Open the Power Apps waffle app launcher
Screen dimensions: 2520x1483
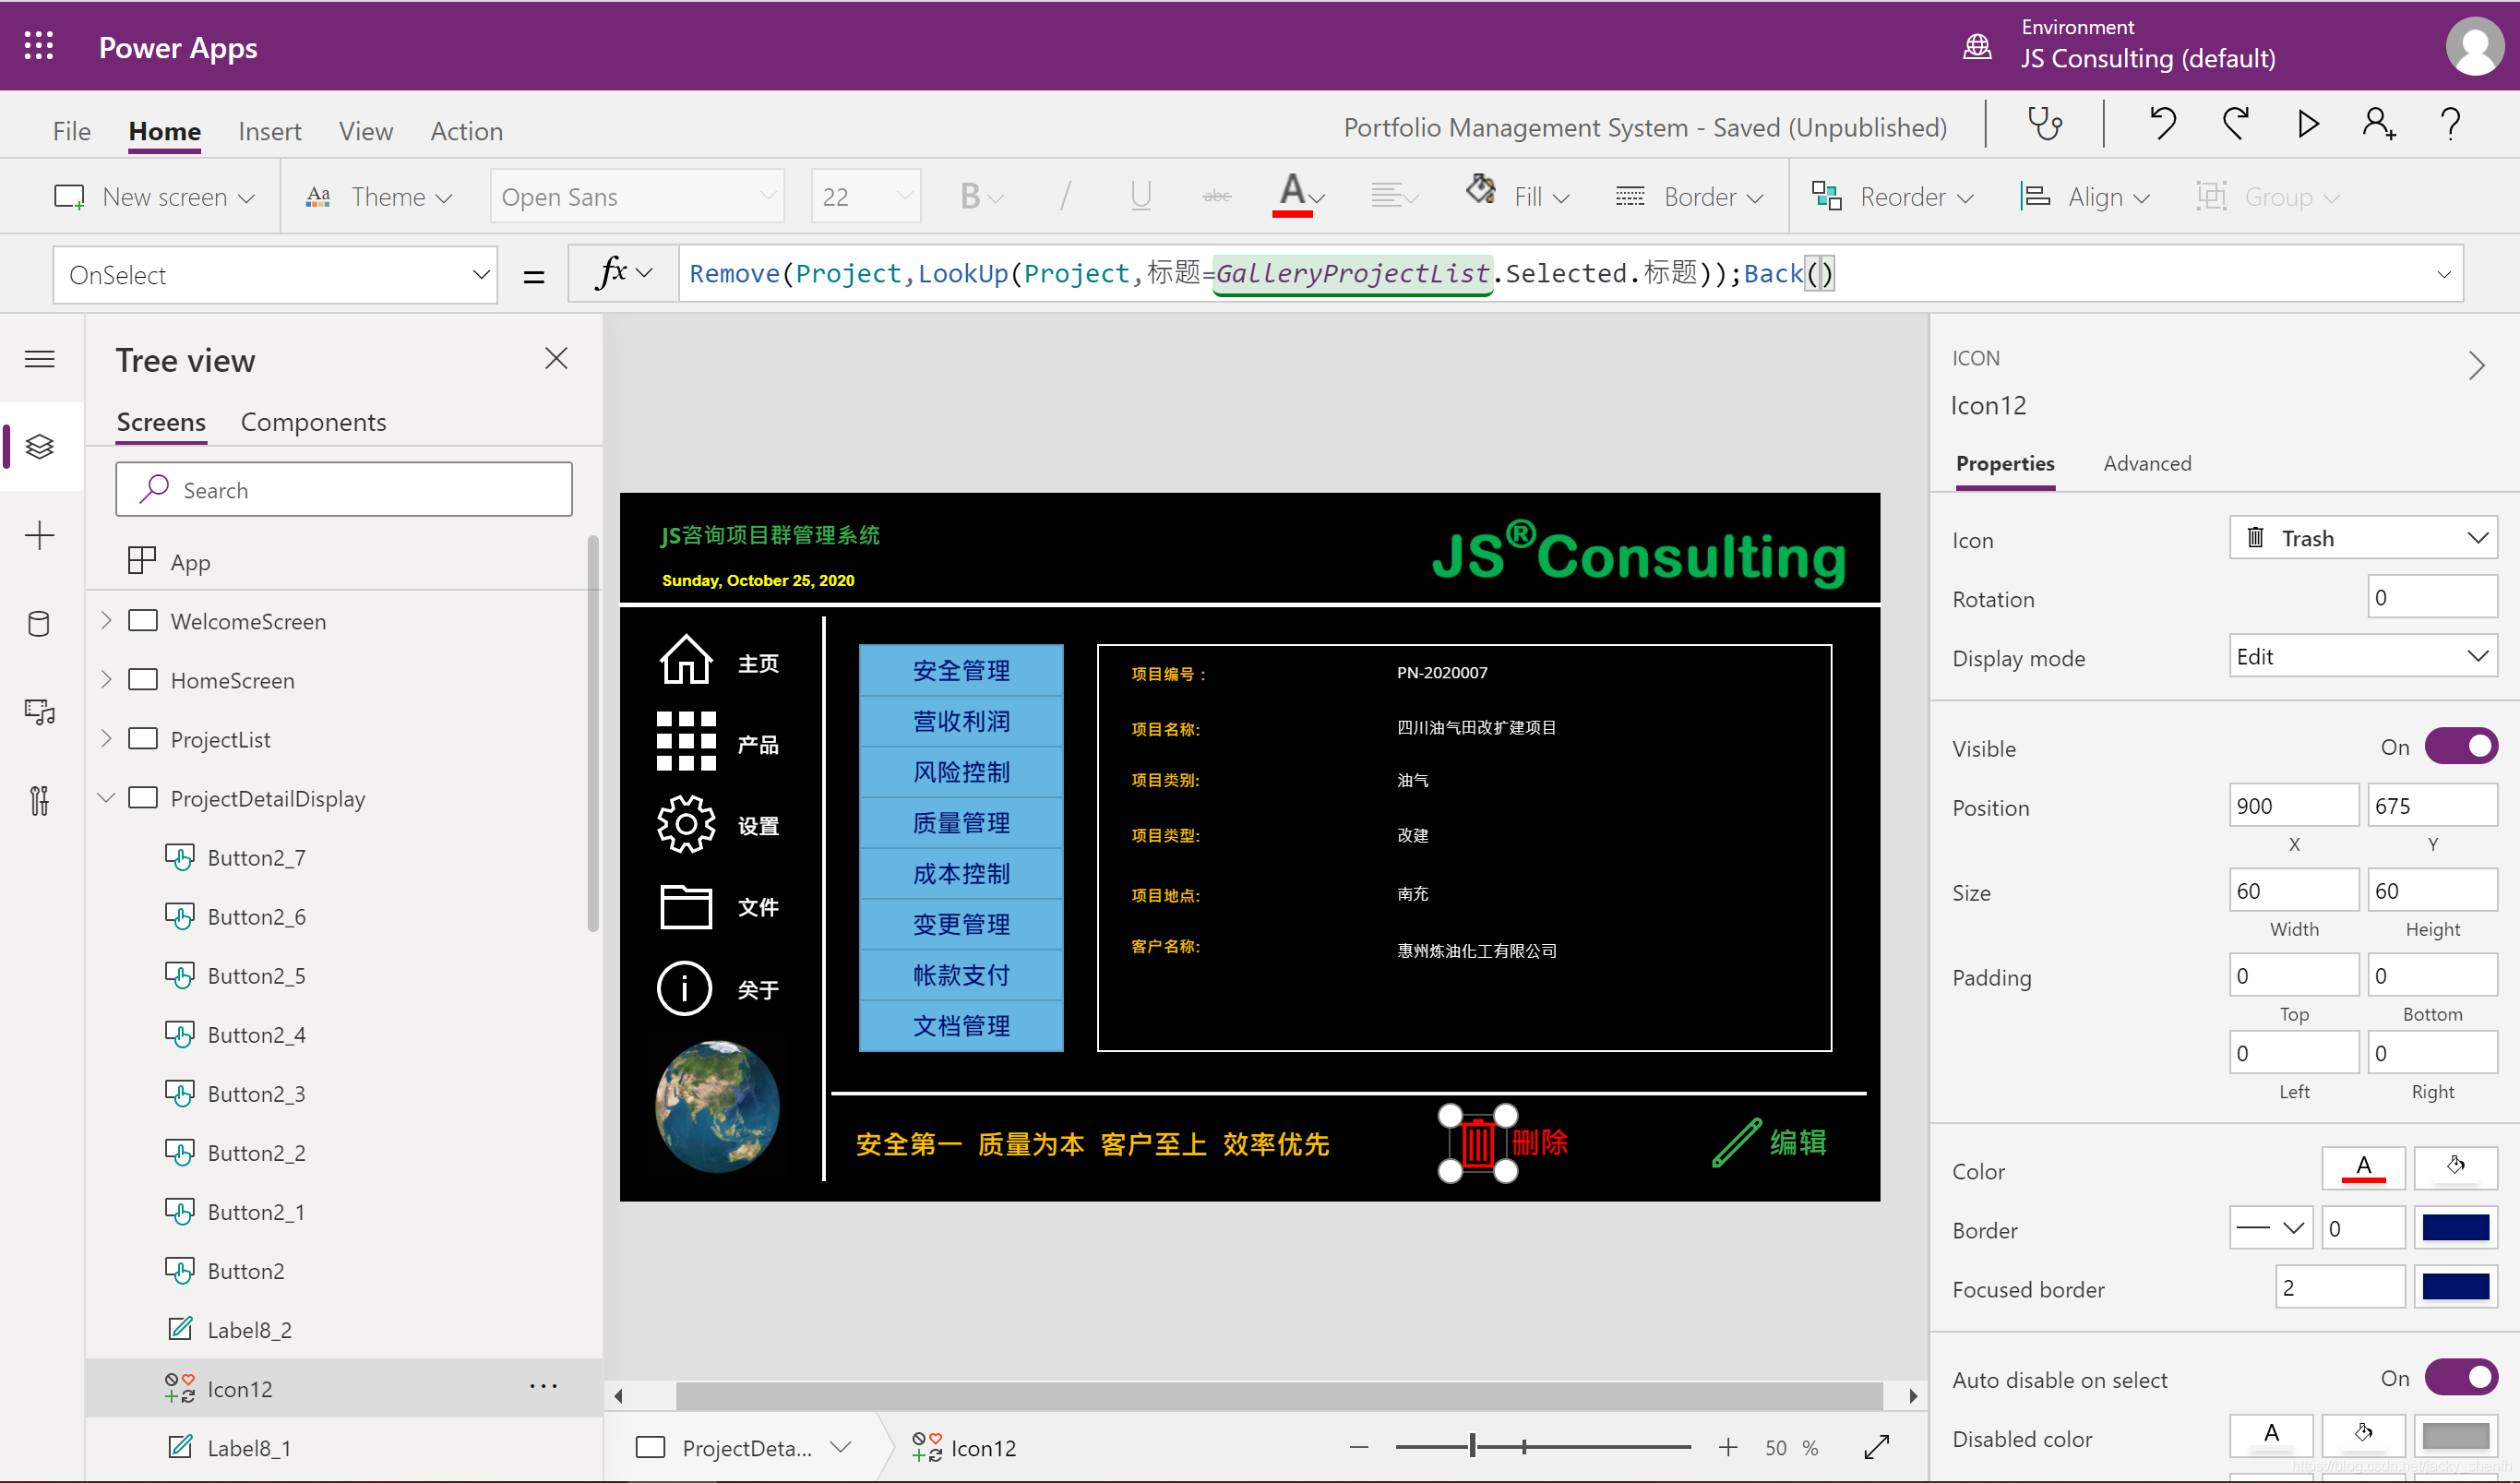[x=38, y=46]
